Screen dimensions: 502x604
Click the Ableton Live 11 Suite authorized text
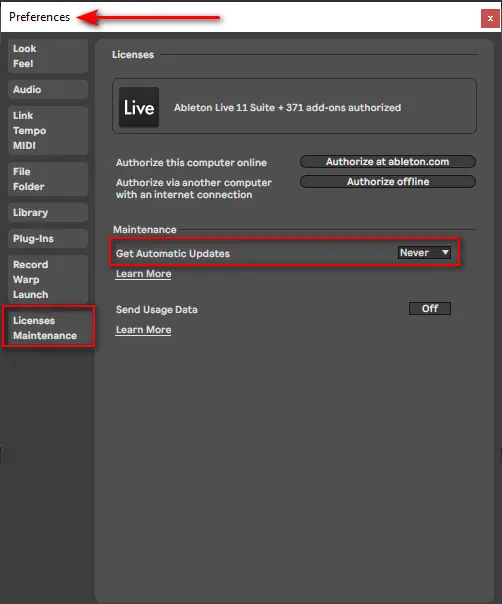[287, 107]
